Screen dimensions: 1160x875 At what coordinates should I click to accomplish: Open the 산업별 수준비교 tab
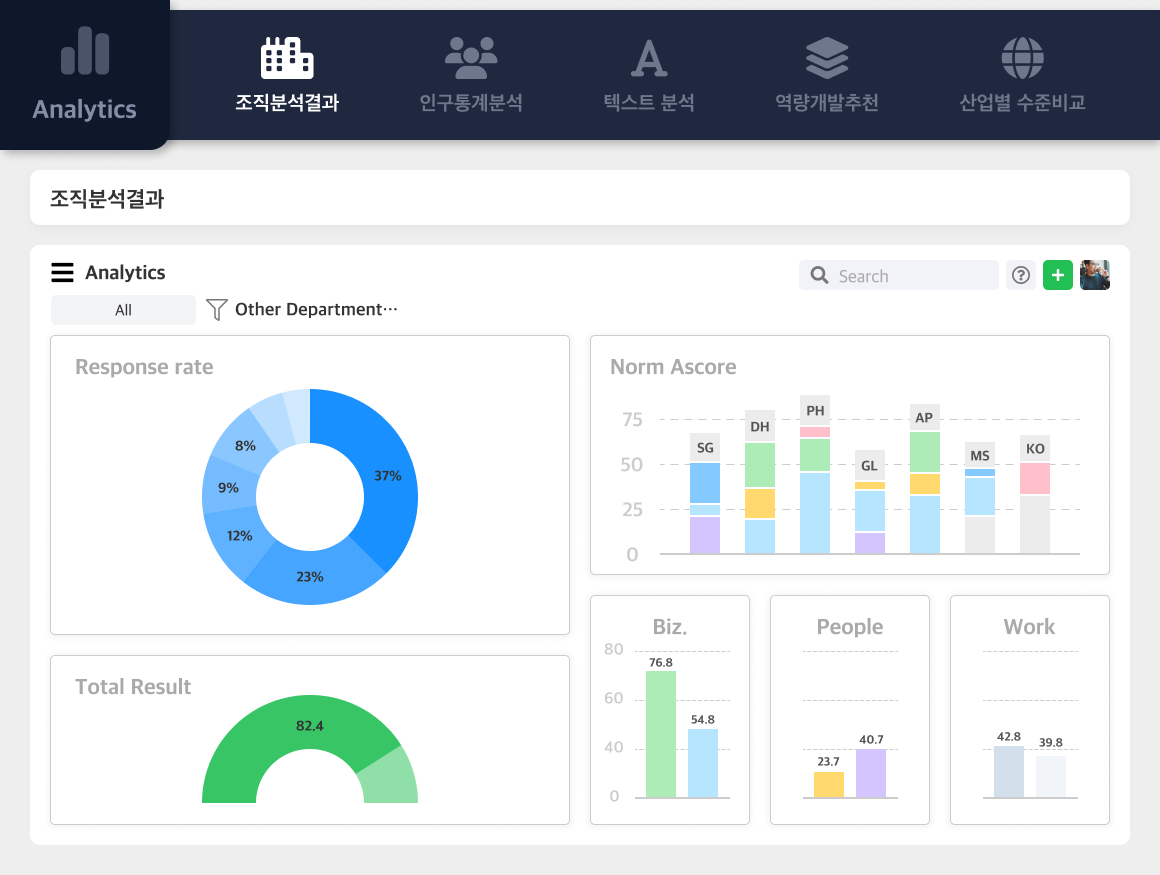(1022, 103)
